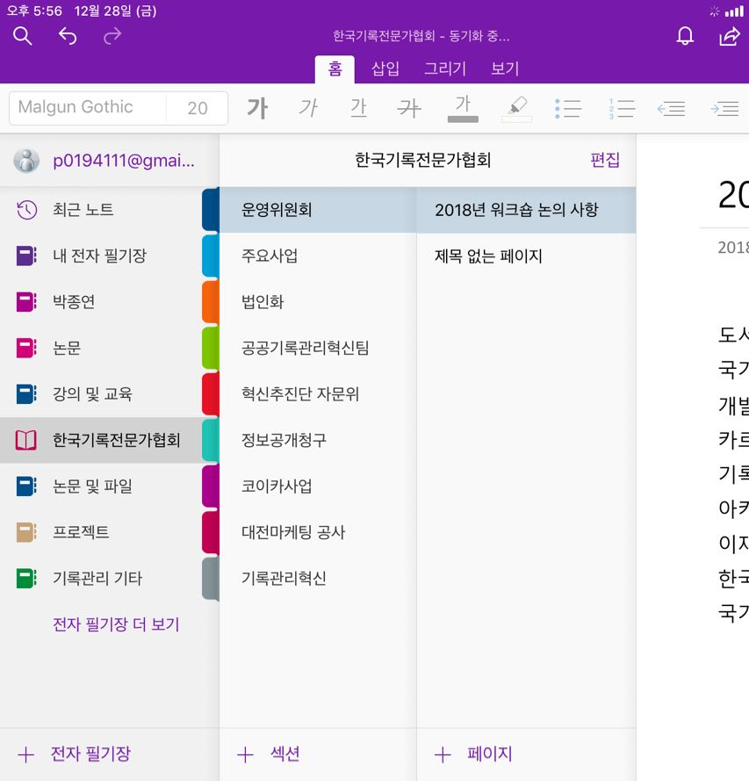The width and height of the screenshot is (749, 781).
Task: Open the 내 전자 필기장 notebook
Action: [101, 256]
